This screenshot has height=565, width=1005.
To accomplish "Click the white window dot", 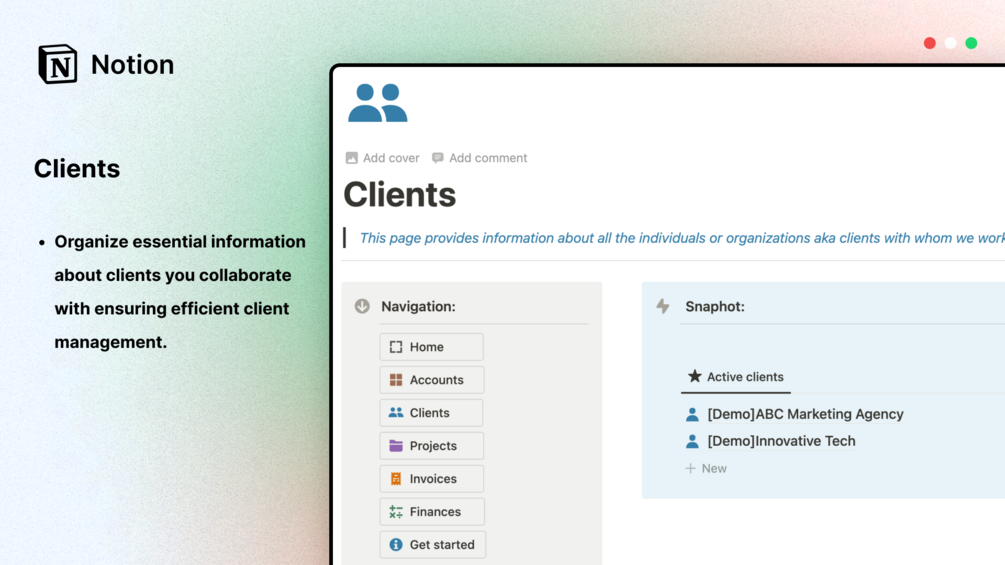I will click(x=951, y=43).
